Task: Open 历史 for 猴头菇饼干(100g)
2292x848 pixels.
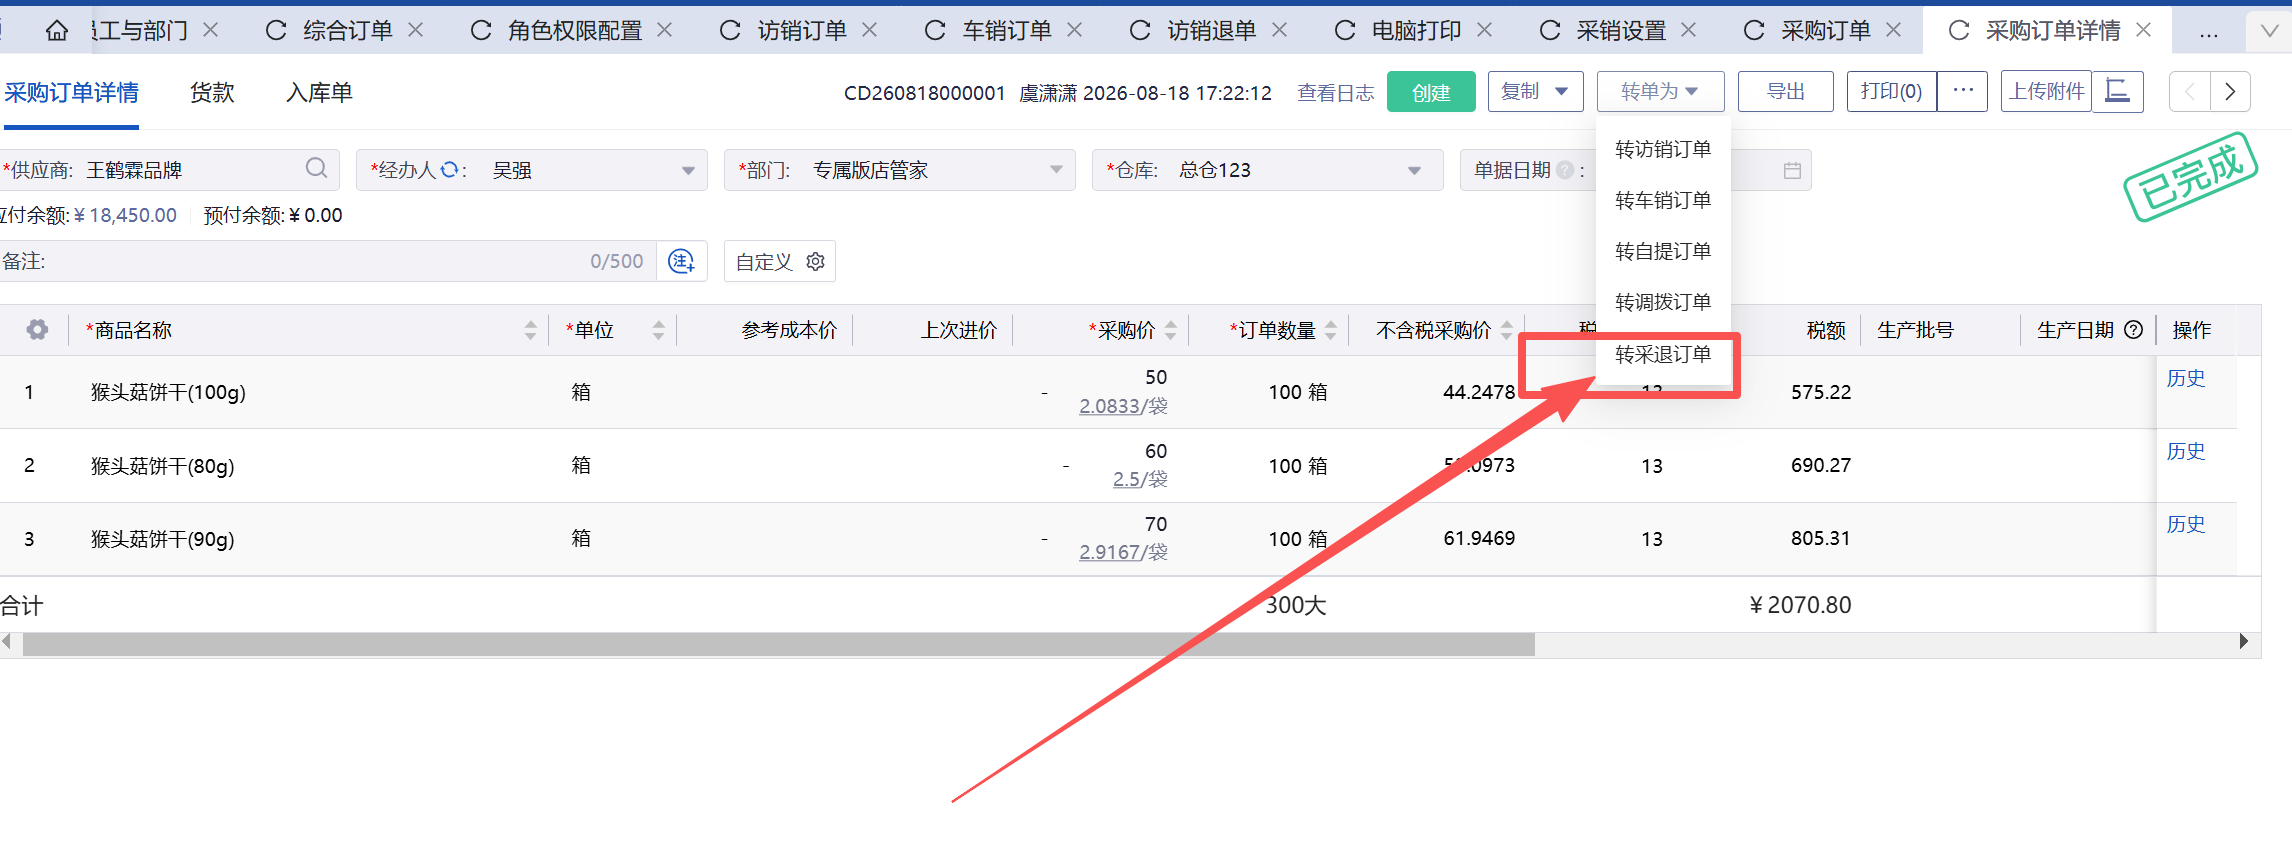Action: pos(2185,378)
